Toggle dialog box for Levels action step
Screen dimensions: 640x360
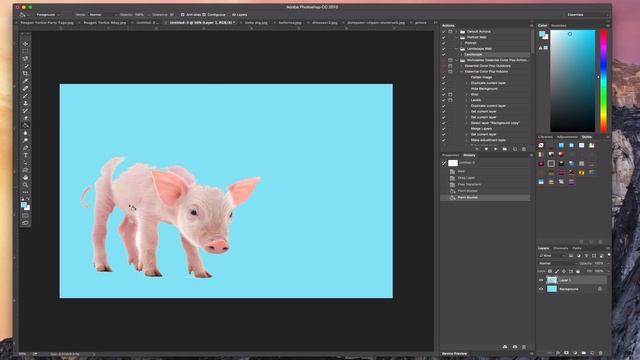450,100
